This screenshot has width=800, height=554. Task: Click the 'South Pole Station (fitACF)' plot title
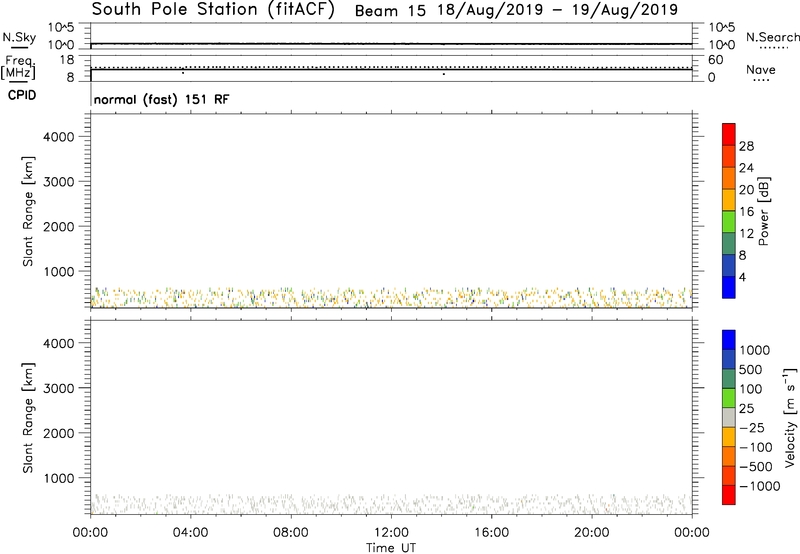point(213,9)
